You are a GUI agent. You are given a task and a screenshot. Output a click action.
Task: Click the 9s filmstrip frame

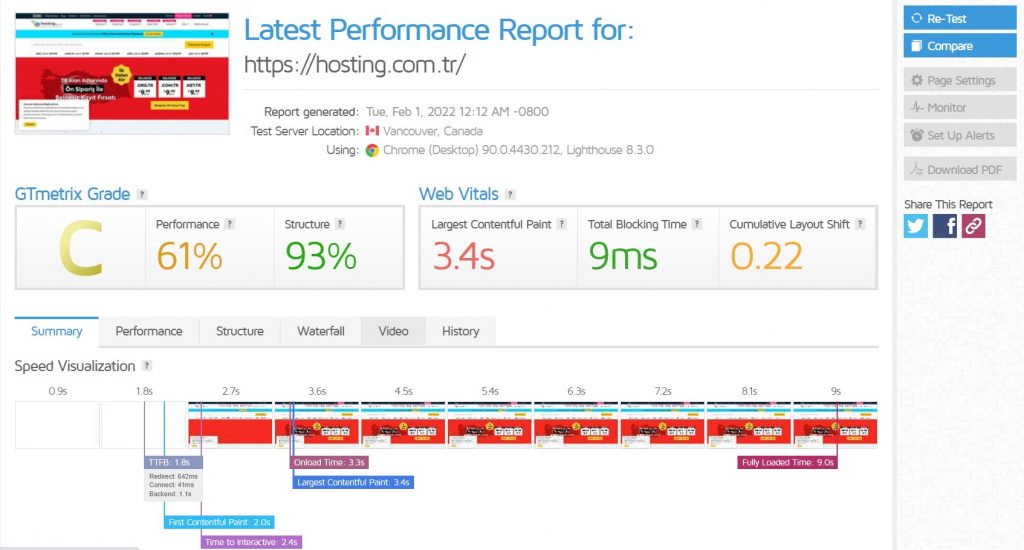[x=835, y=425]
